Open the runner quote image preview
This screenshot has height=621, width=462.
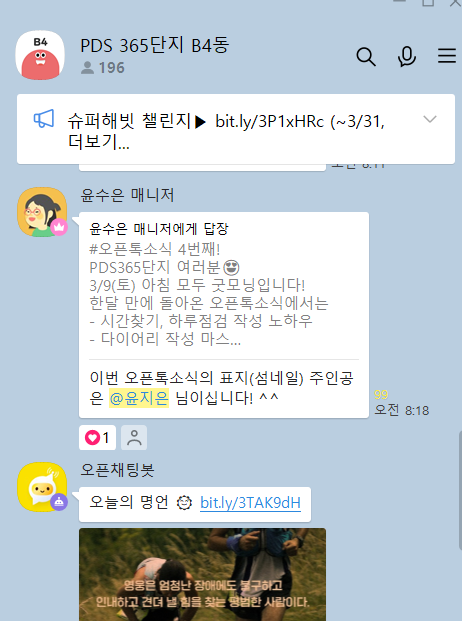coord(202,574)
